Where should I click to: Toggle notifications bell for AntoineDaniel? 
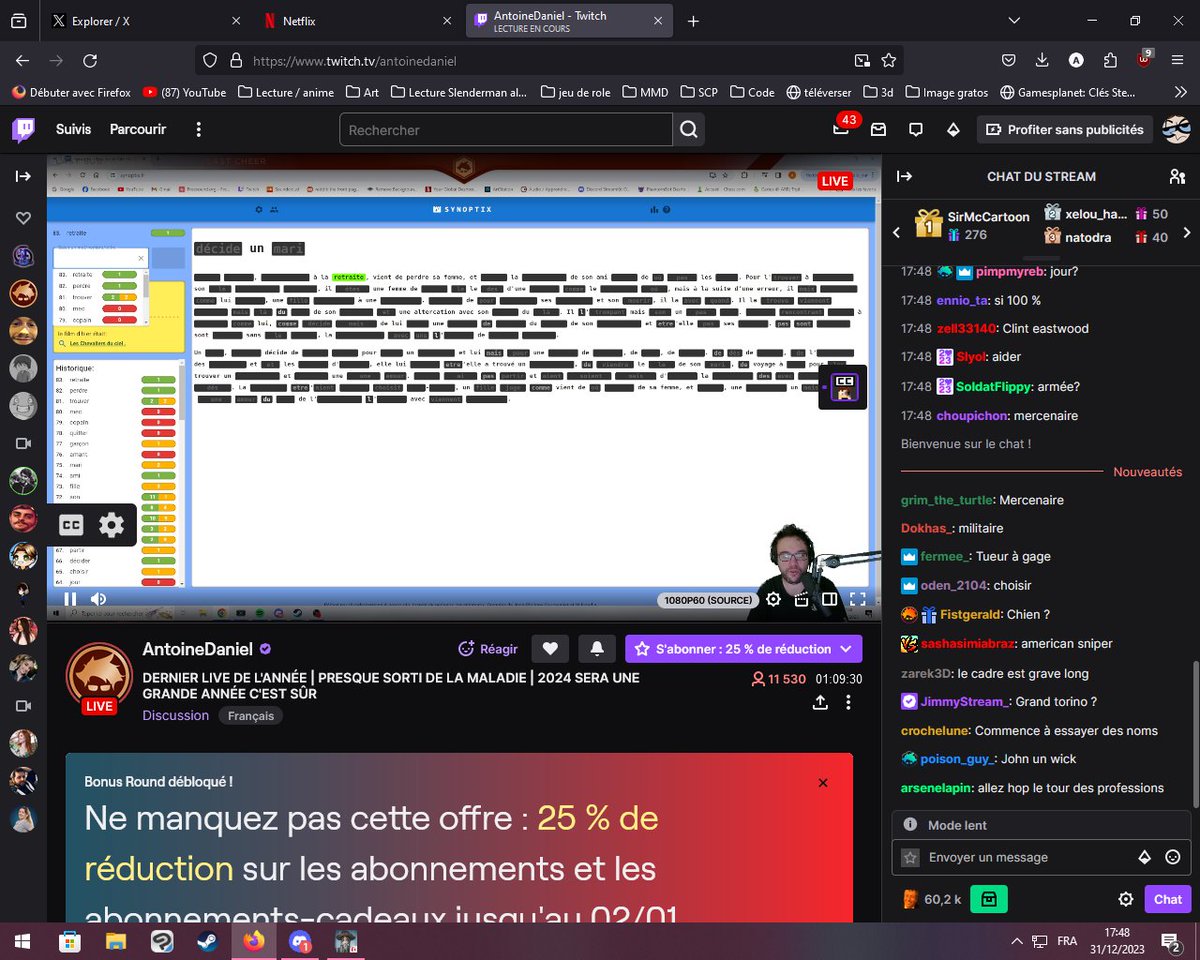(x=597, y=649)
